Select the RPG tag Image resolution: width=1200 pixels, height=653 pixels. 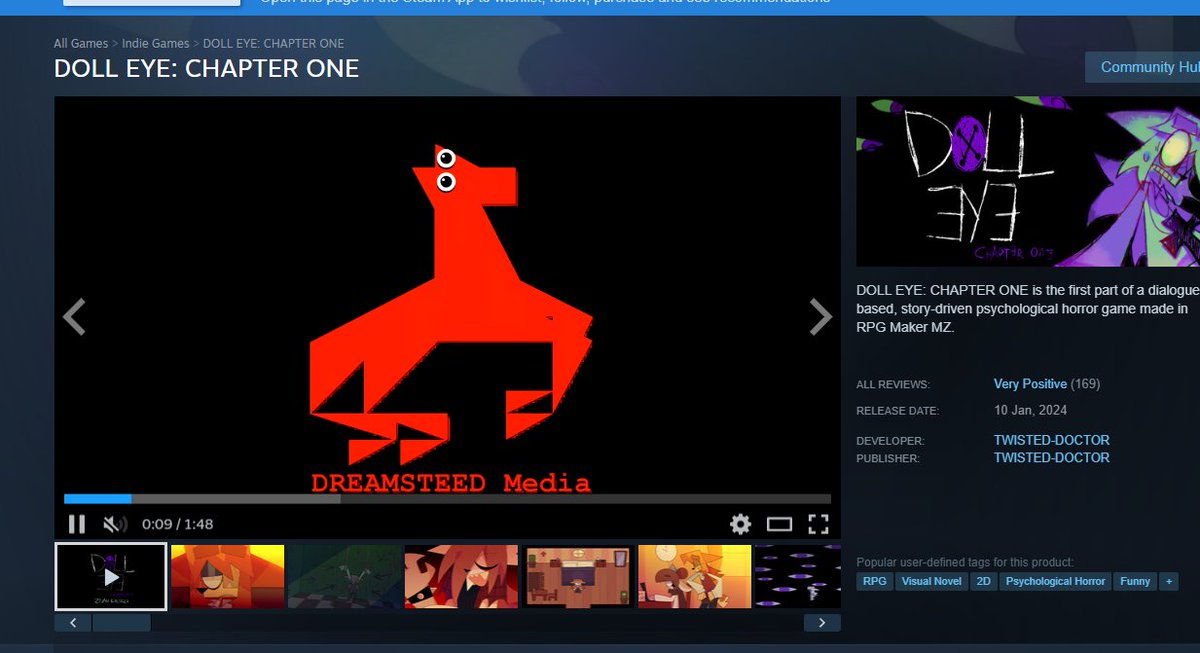pyautogui.click(x=874, y=581)
